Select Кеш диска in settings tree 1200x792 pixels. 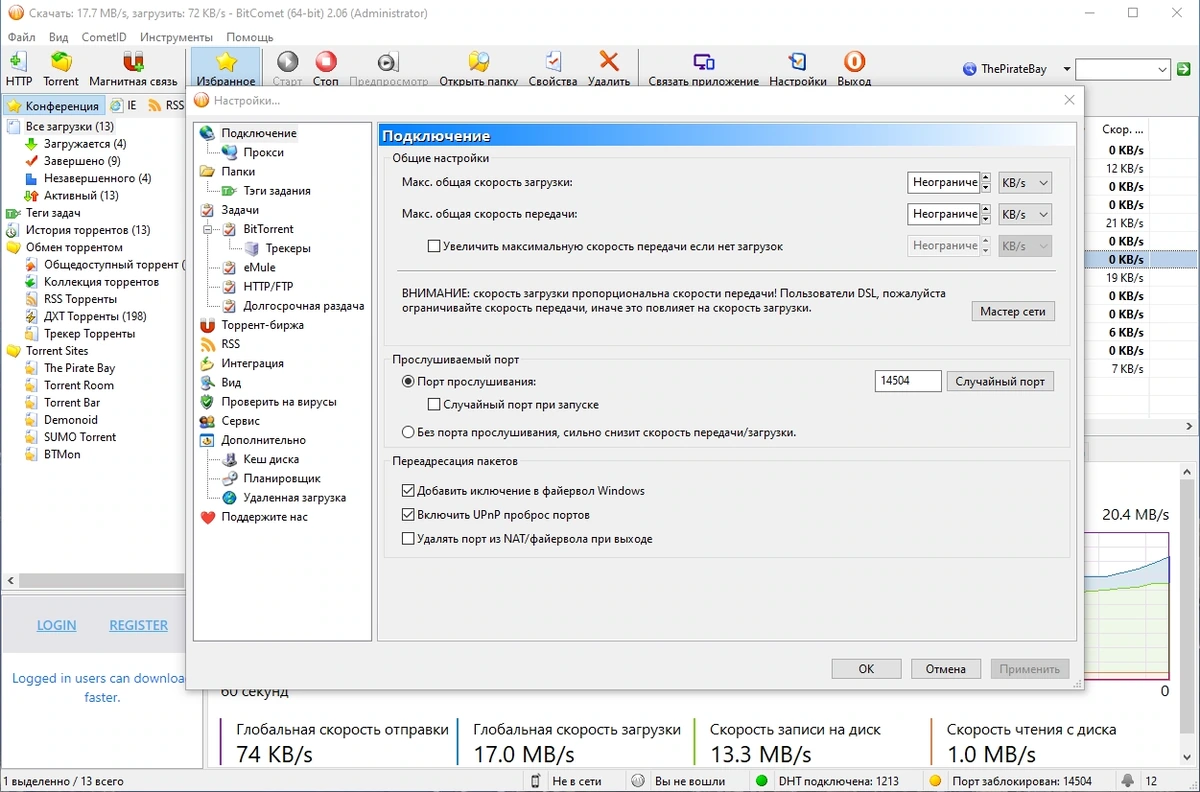pos(271,459)
